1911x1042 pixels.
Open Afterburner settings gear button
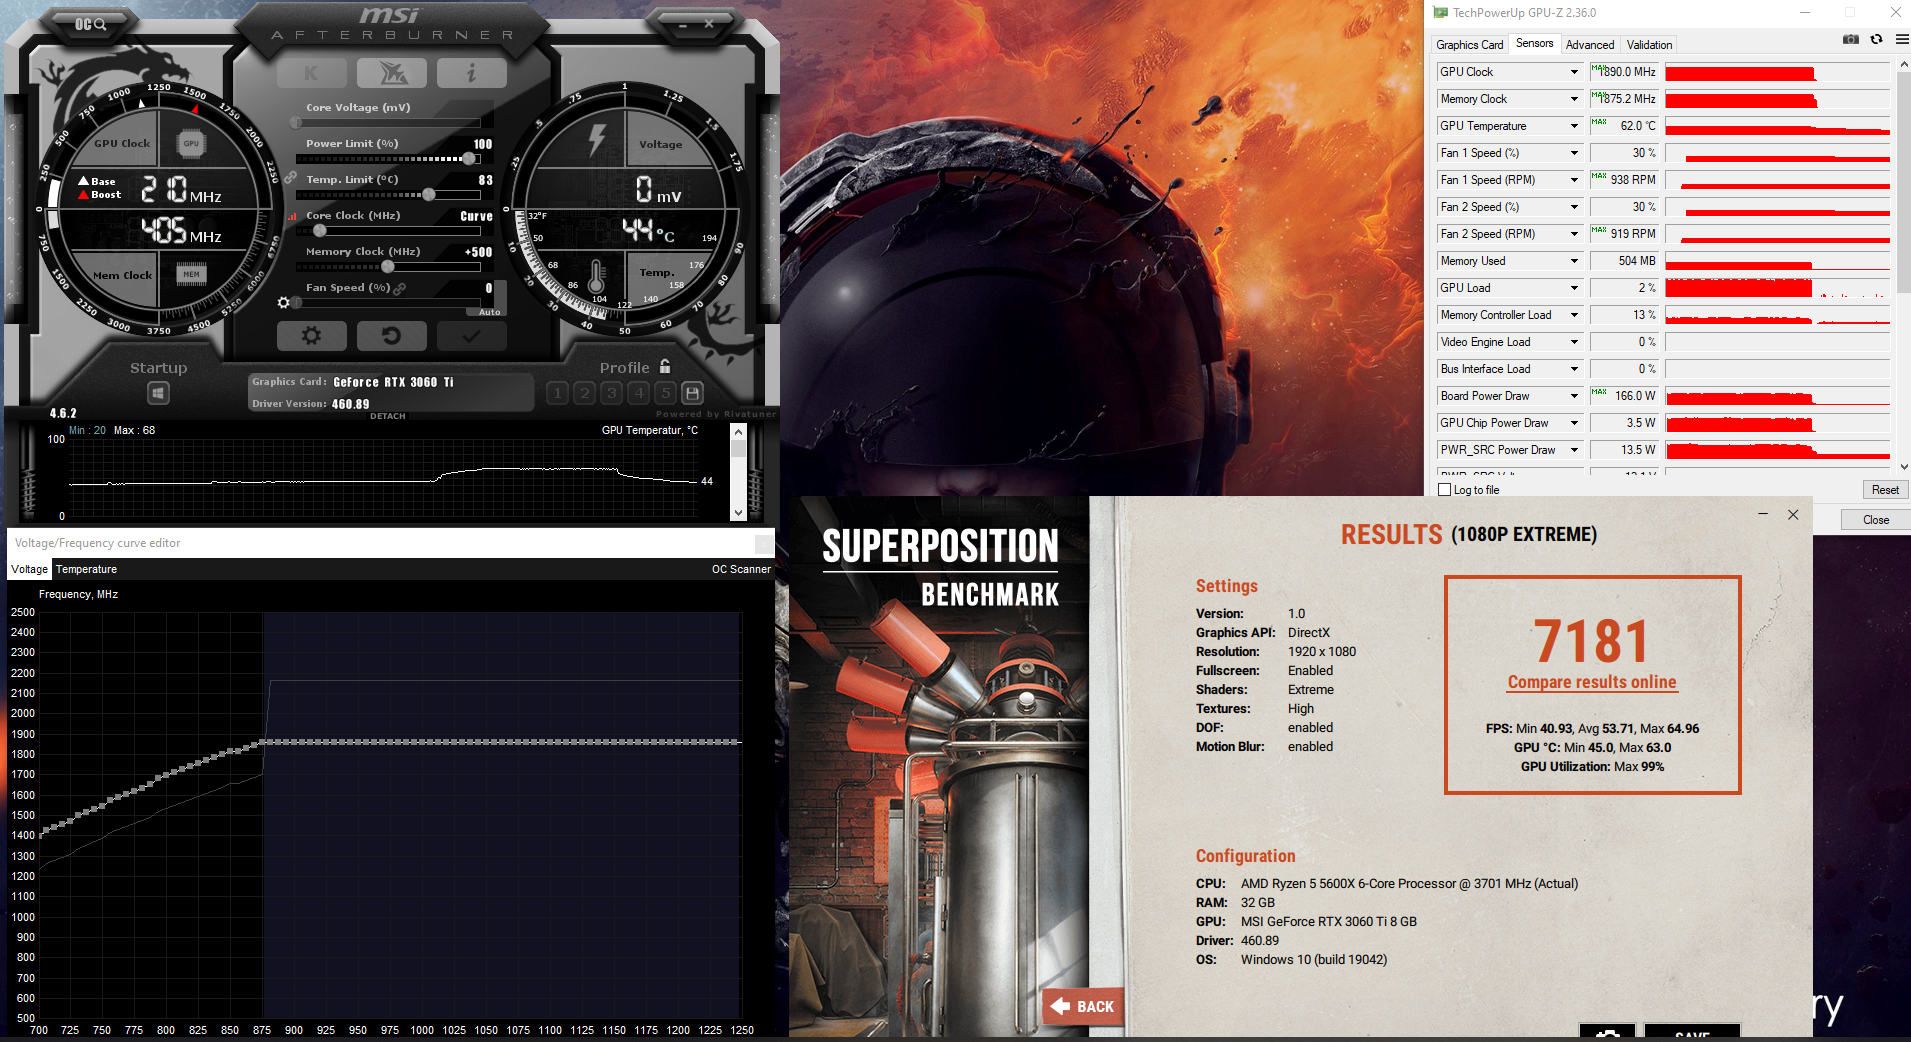pos(312,336)
